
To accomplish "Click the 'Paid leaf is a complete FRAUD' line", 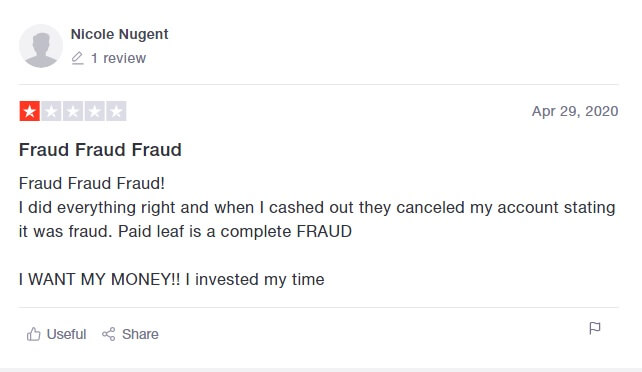I will click(x=235, y=231).
